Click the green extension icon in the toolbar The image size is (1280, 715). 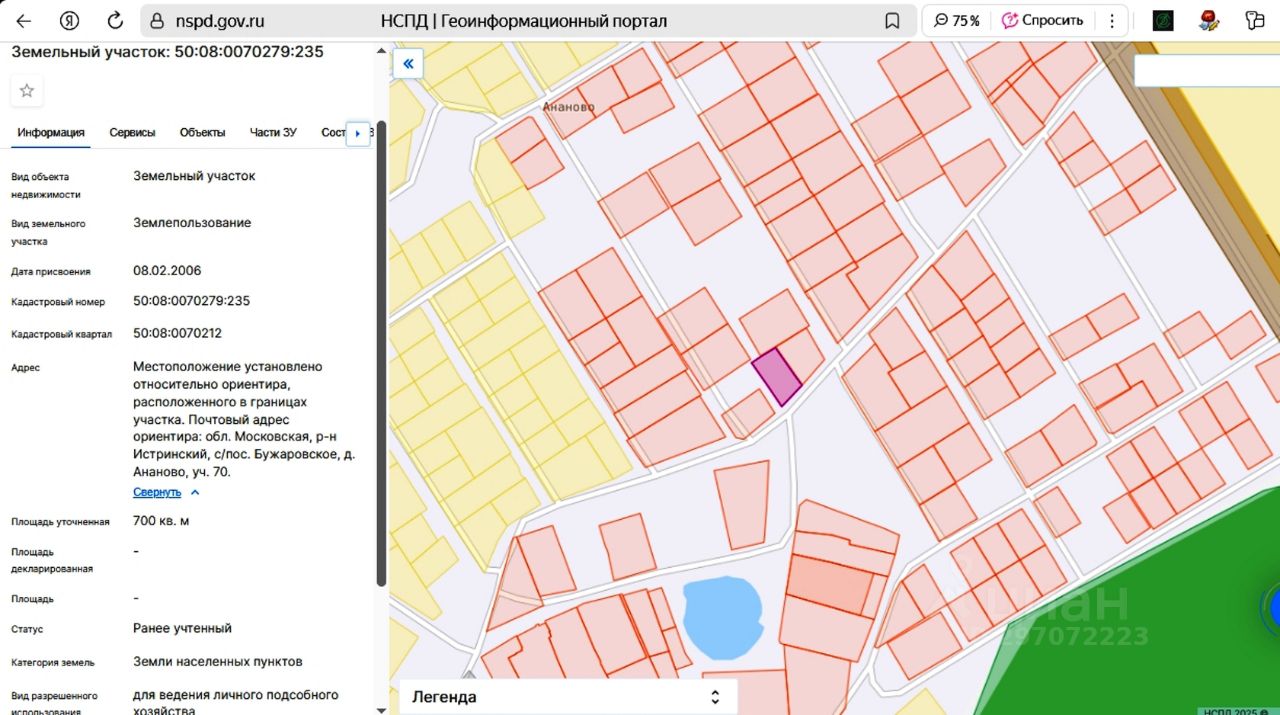pos(1163,21)
